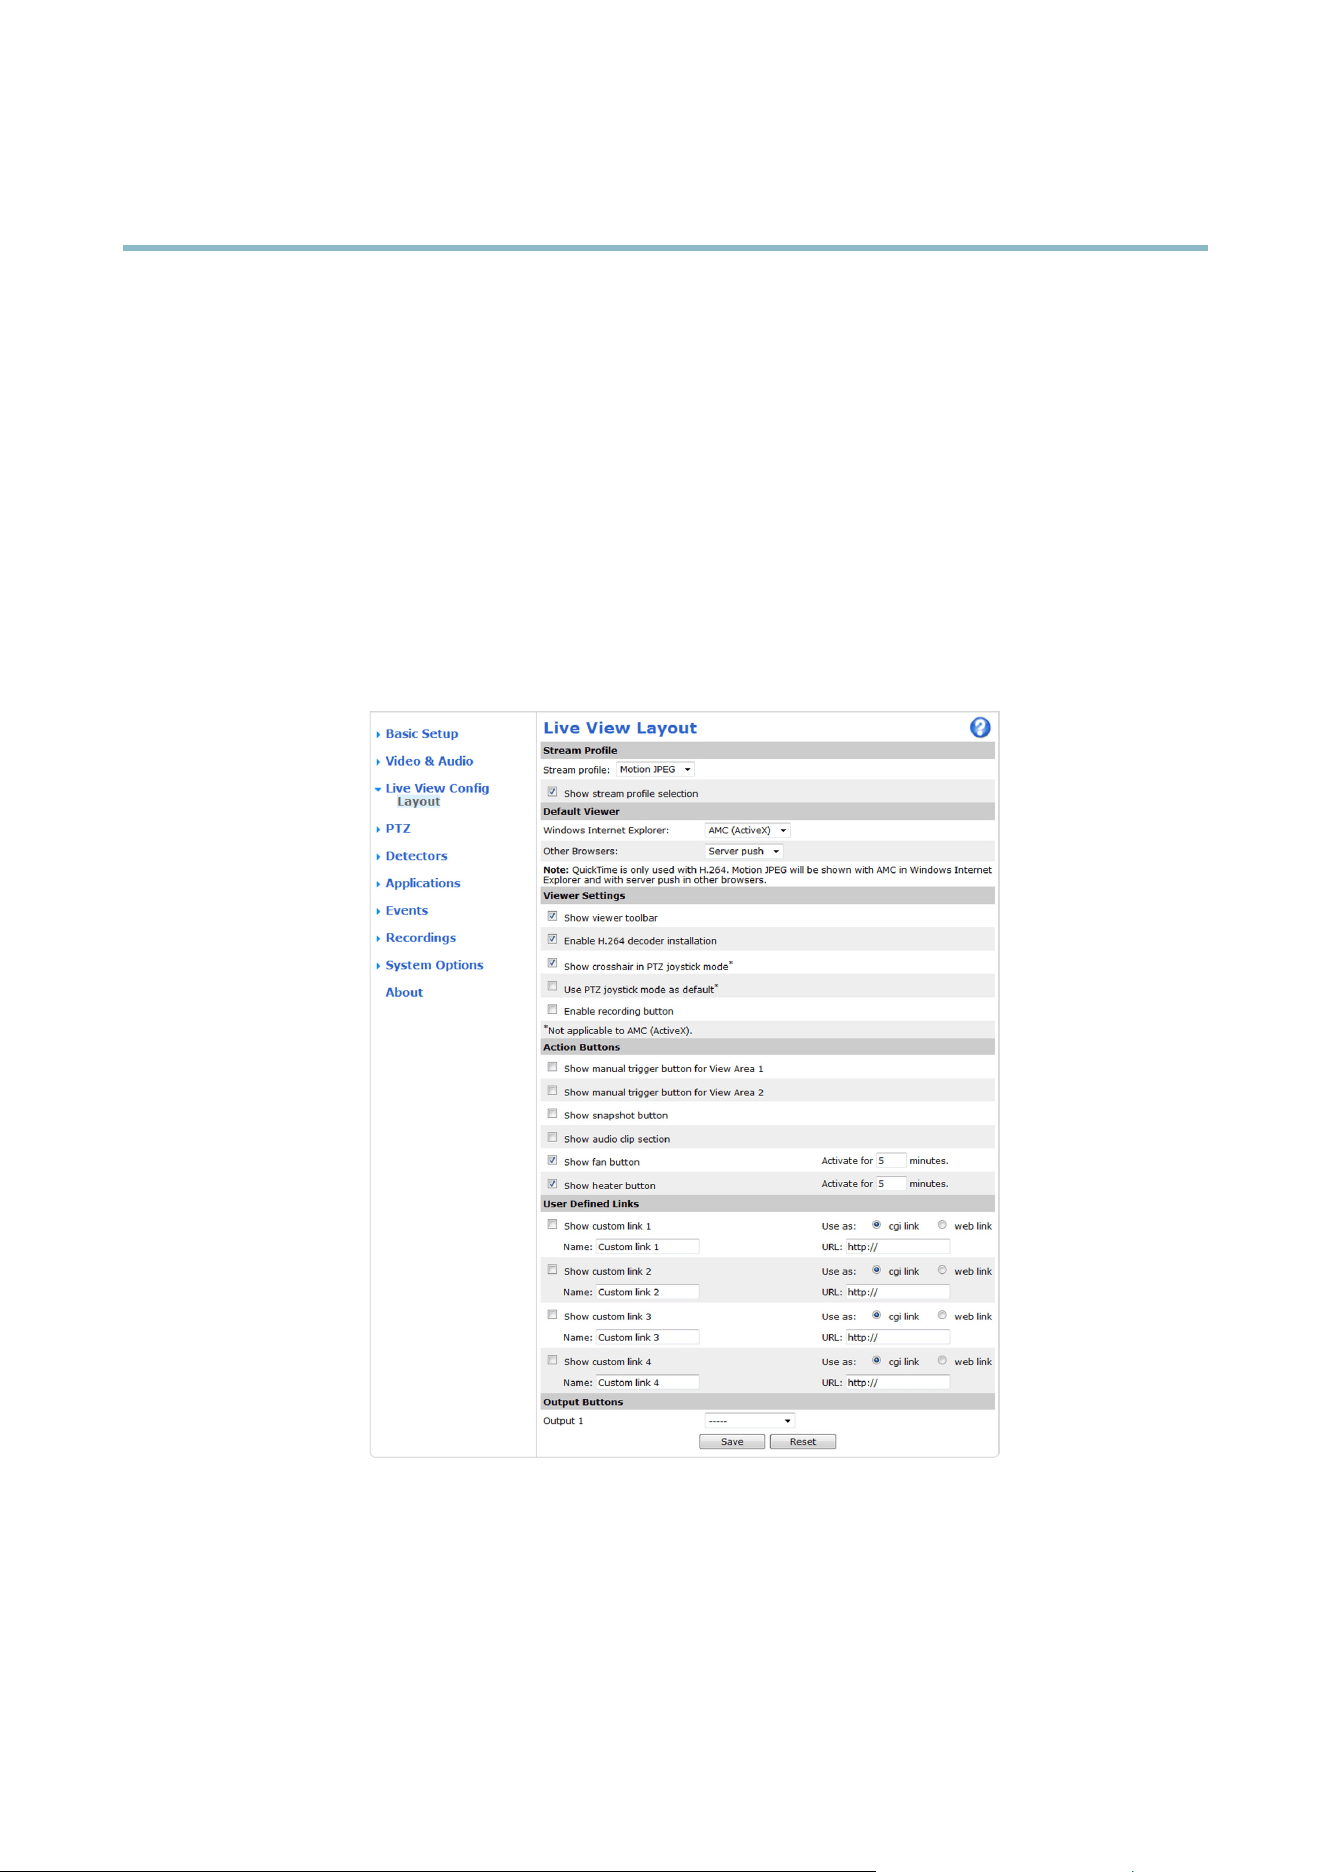Click the URL field for custom link 3
The width and height of the screenshot is (1324, 1872).
(x=898, y=1337)
